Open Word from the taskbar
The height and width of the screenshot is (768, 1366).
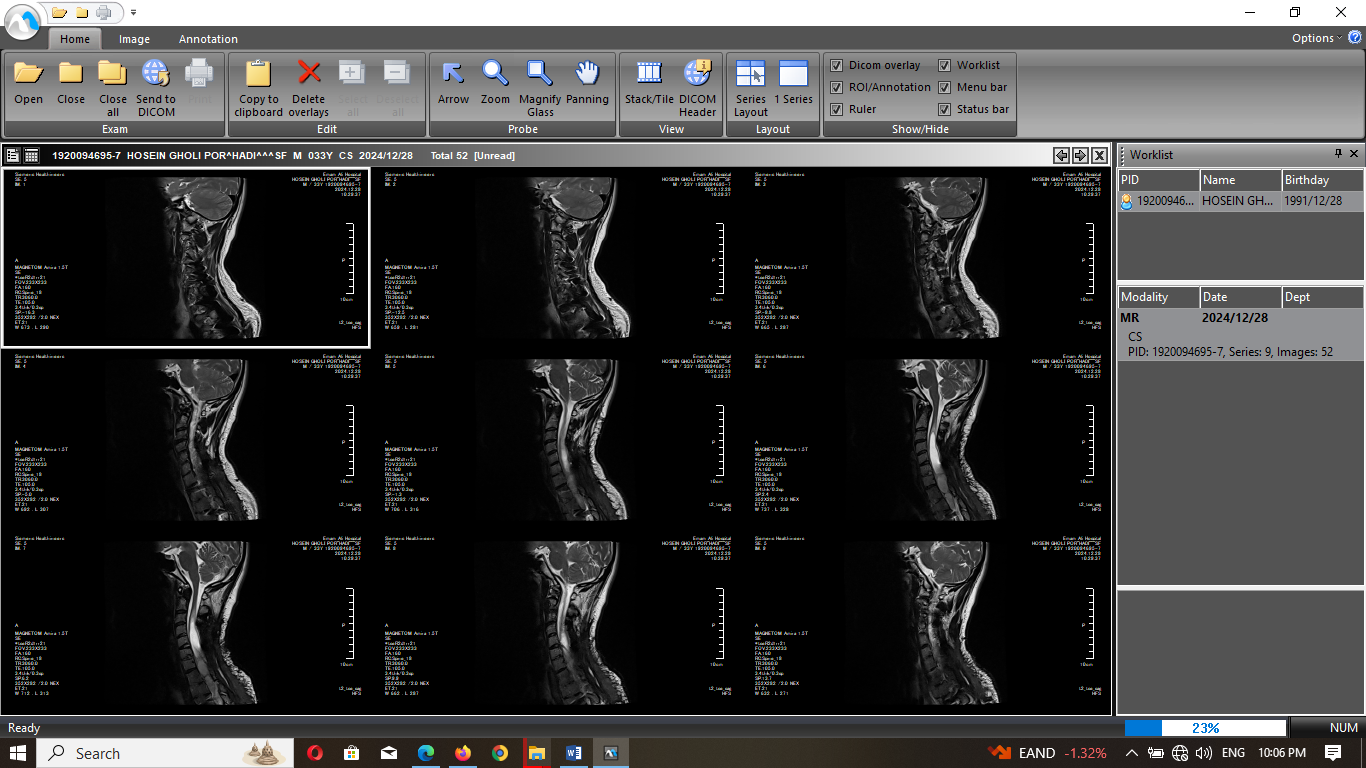pyautogui.click(x=573, y=753)
